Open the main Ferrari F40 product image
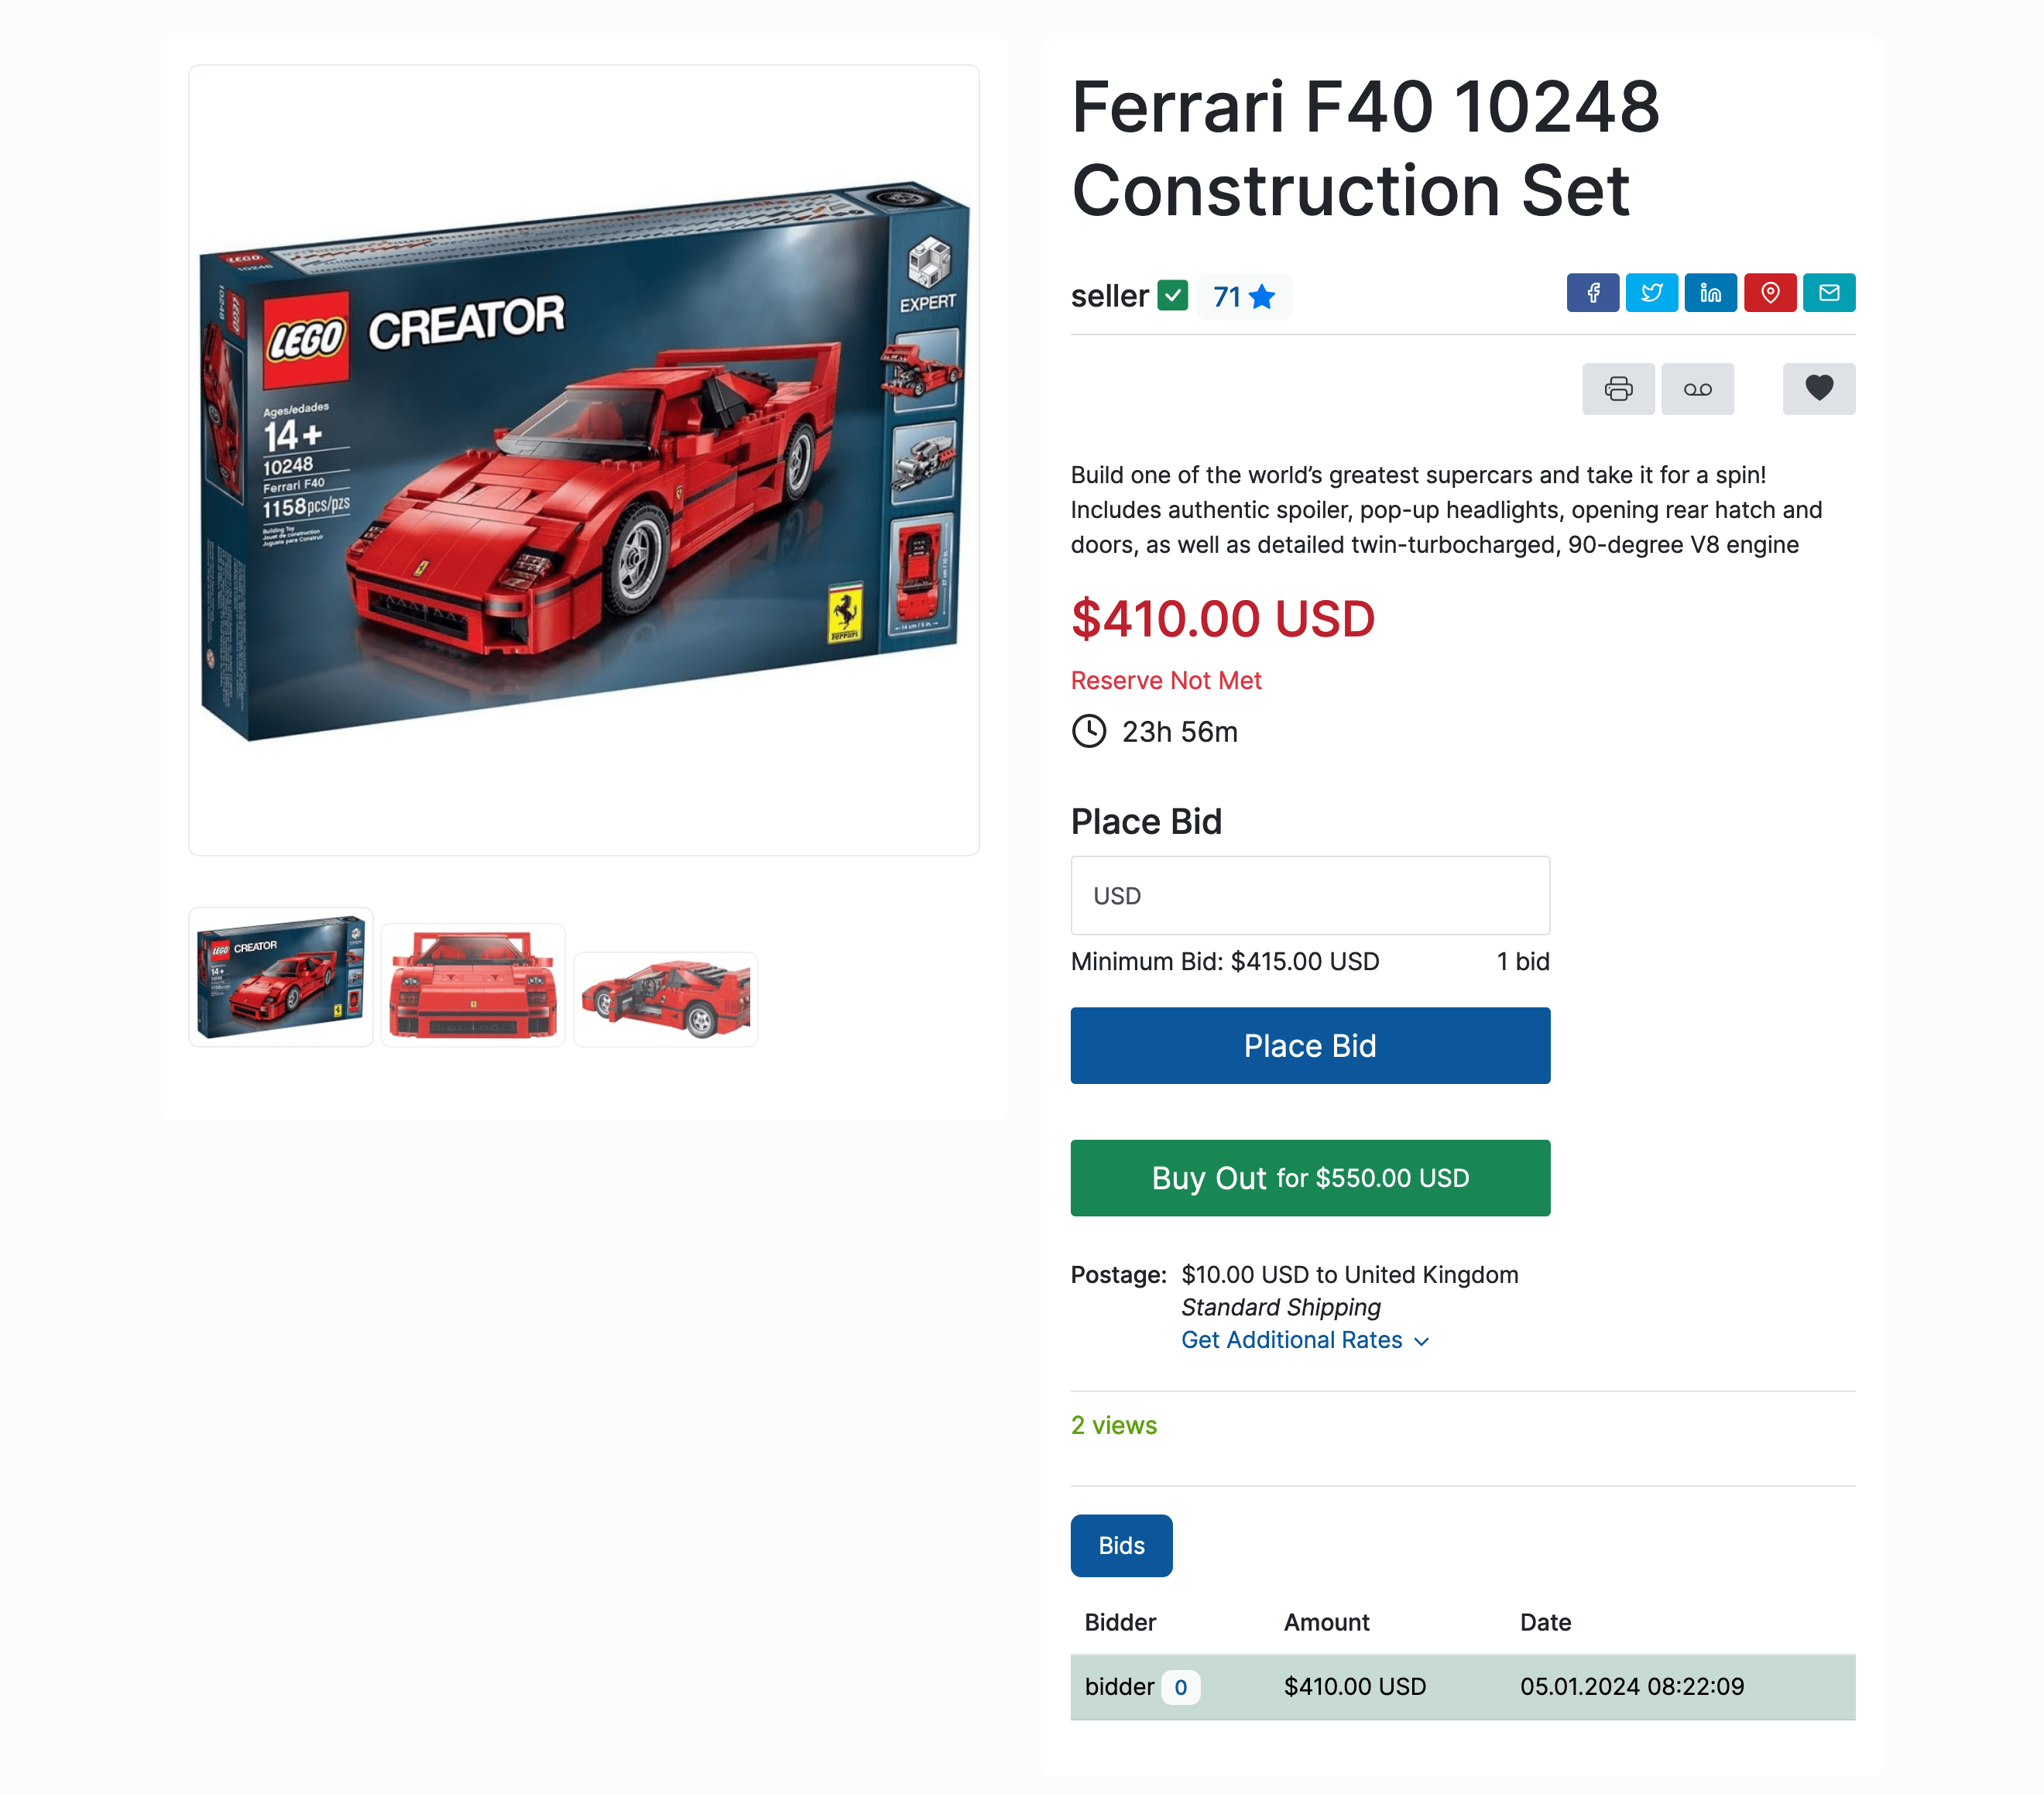2044x1794 pixels. tap(584, 460)
